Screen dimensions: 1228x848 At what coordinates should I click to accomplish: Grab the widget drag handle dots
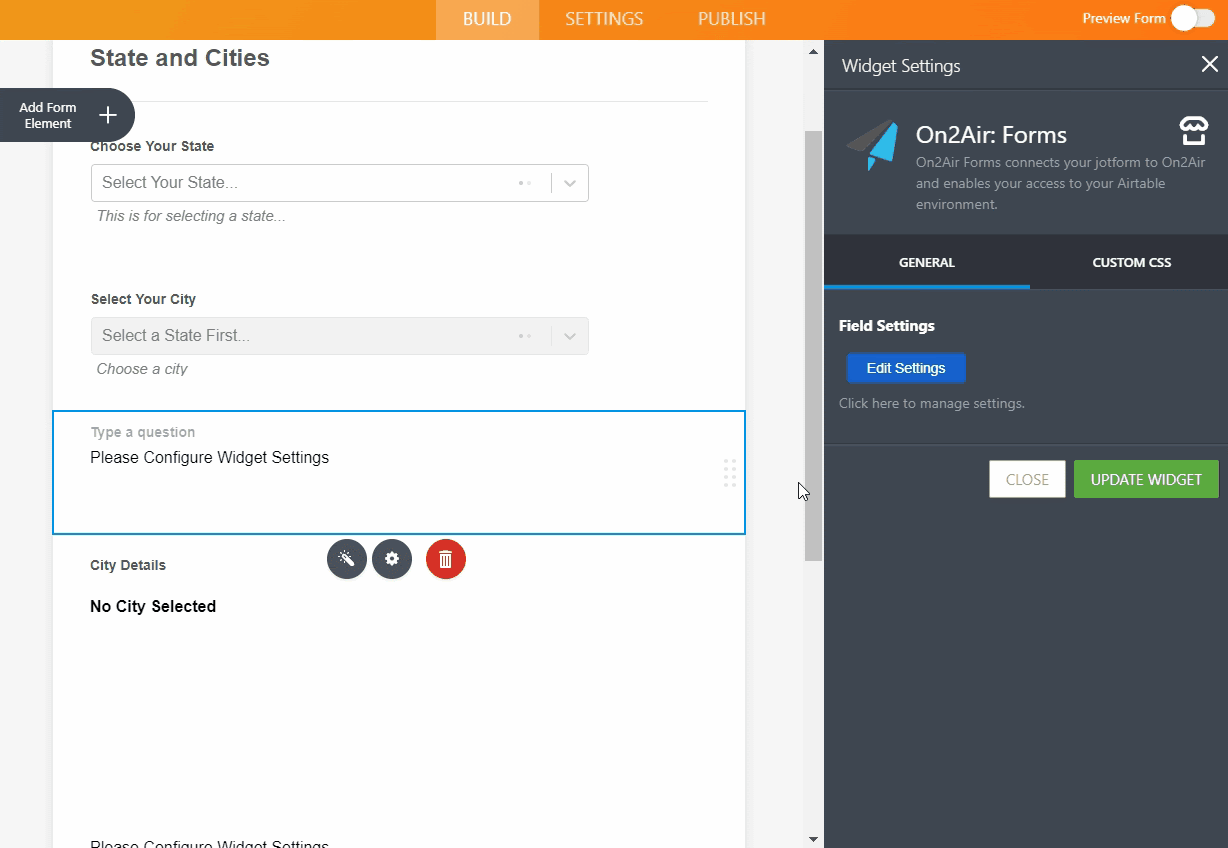pyautogui.click(x=730, y=473)
